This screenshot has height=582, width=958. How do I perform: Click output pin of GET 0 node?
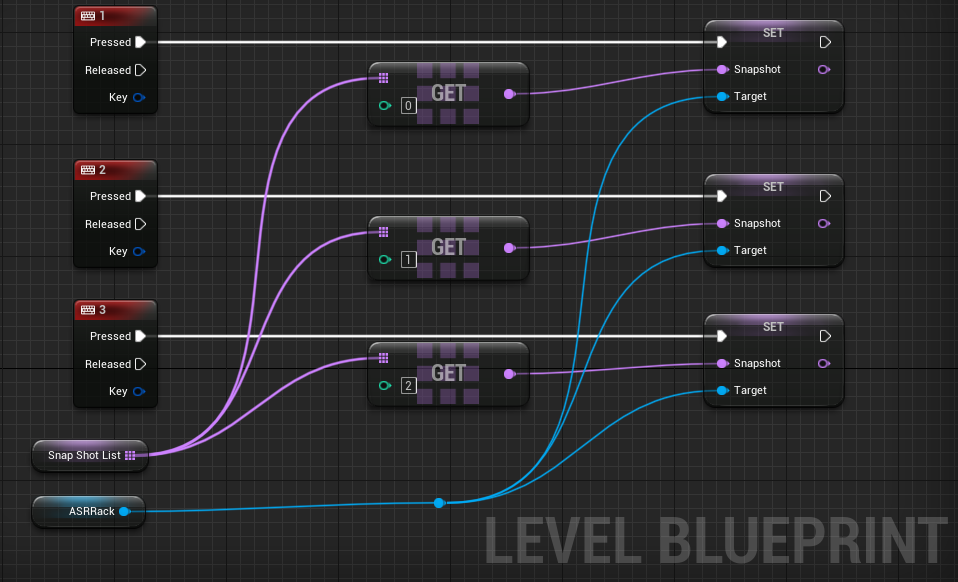510,93
